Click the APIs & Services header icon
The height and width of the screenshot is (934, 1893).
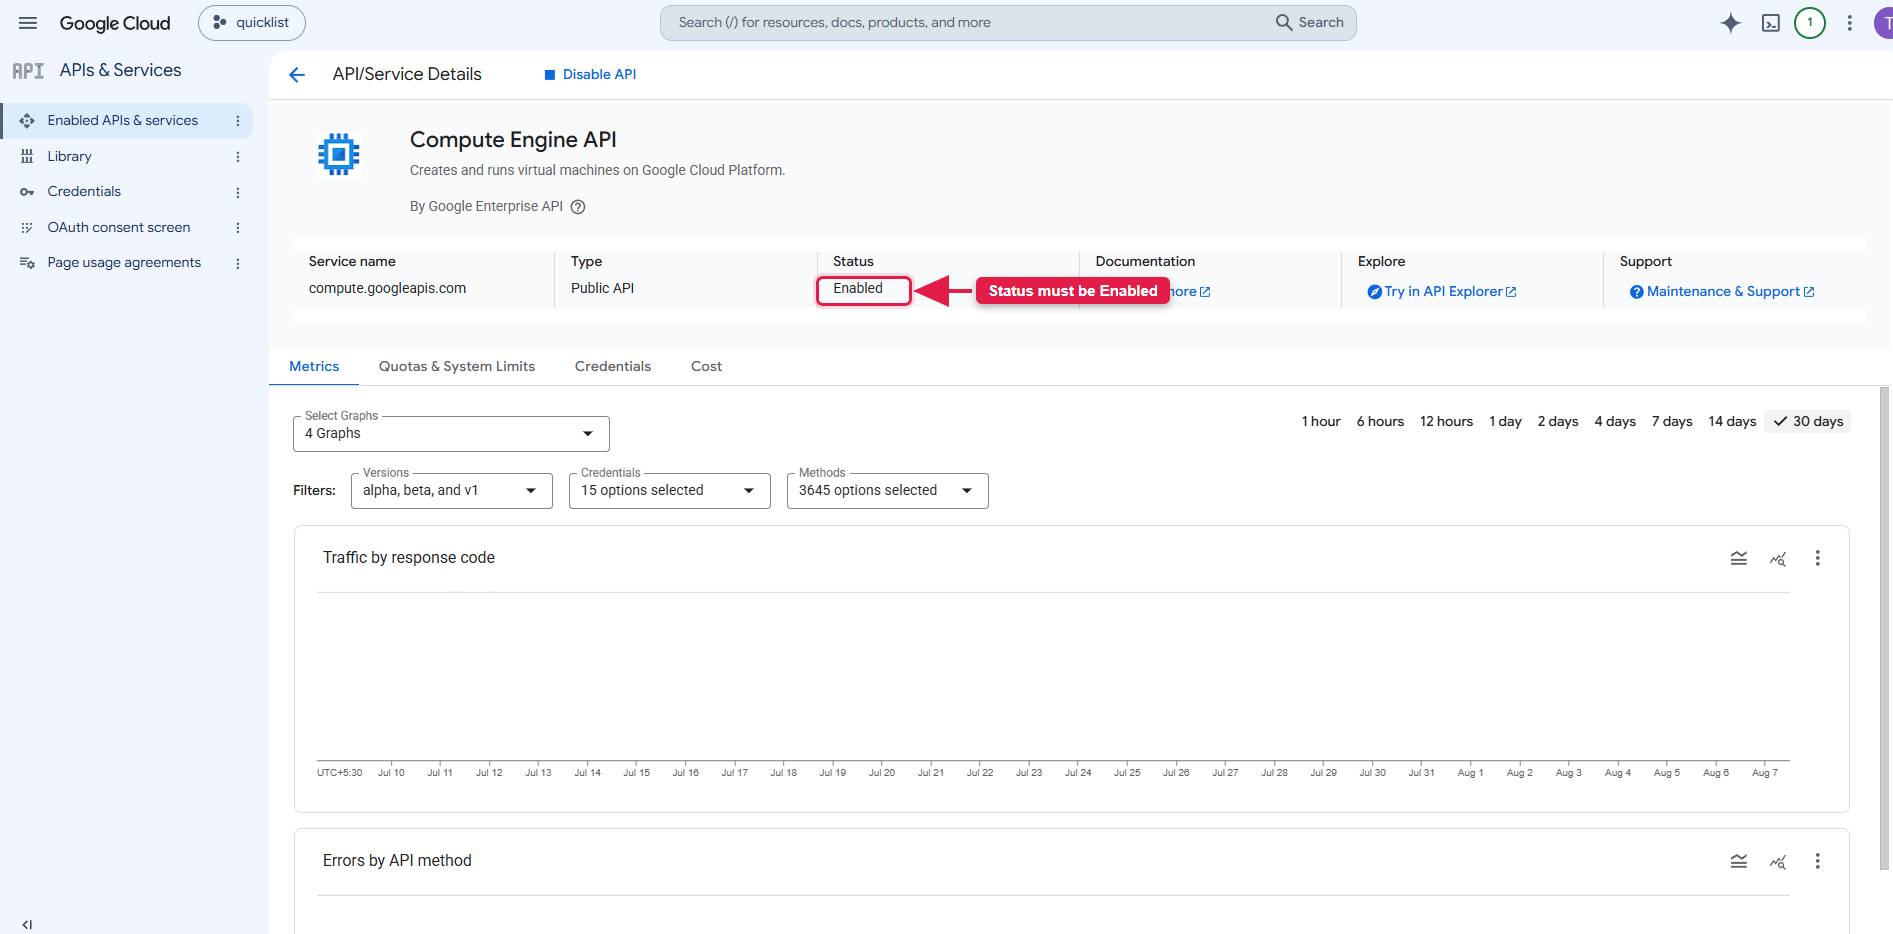coord(28,71)
